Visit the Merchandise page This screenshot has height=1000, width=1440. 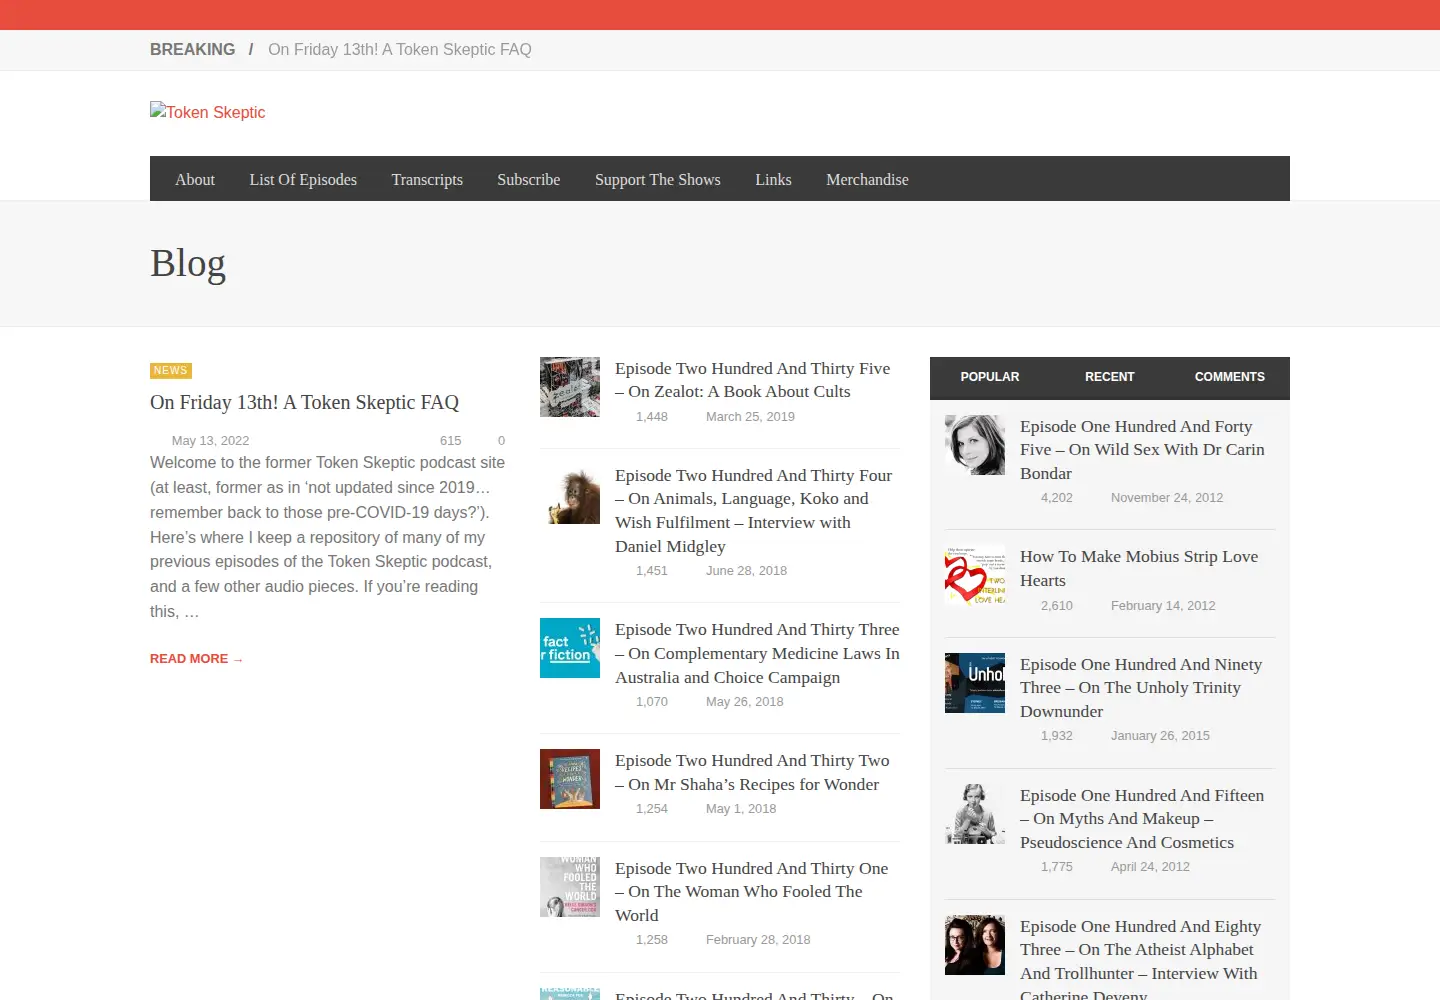pos(867,179)
